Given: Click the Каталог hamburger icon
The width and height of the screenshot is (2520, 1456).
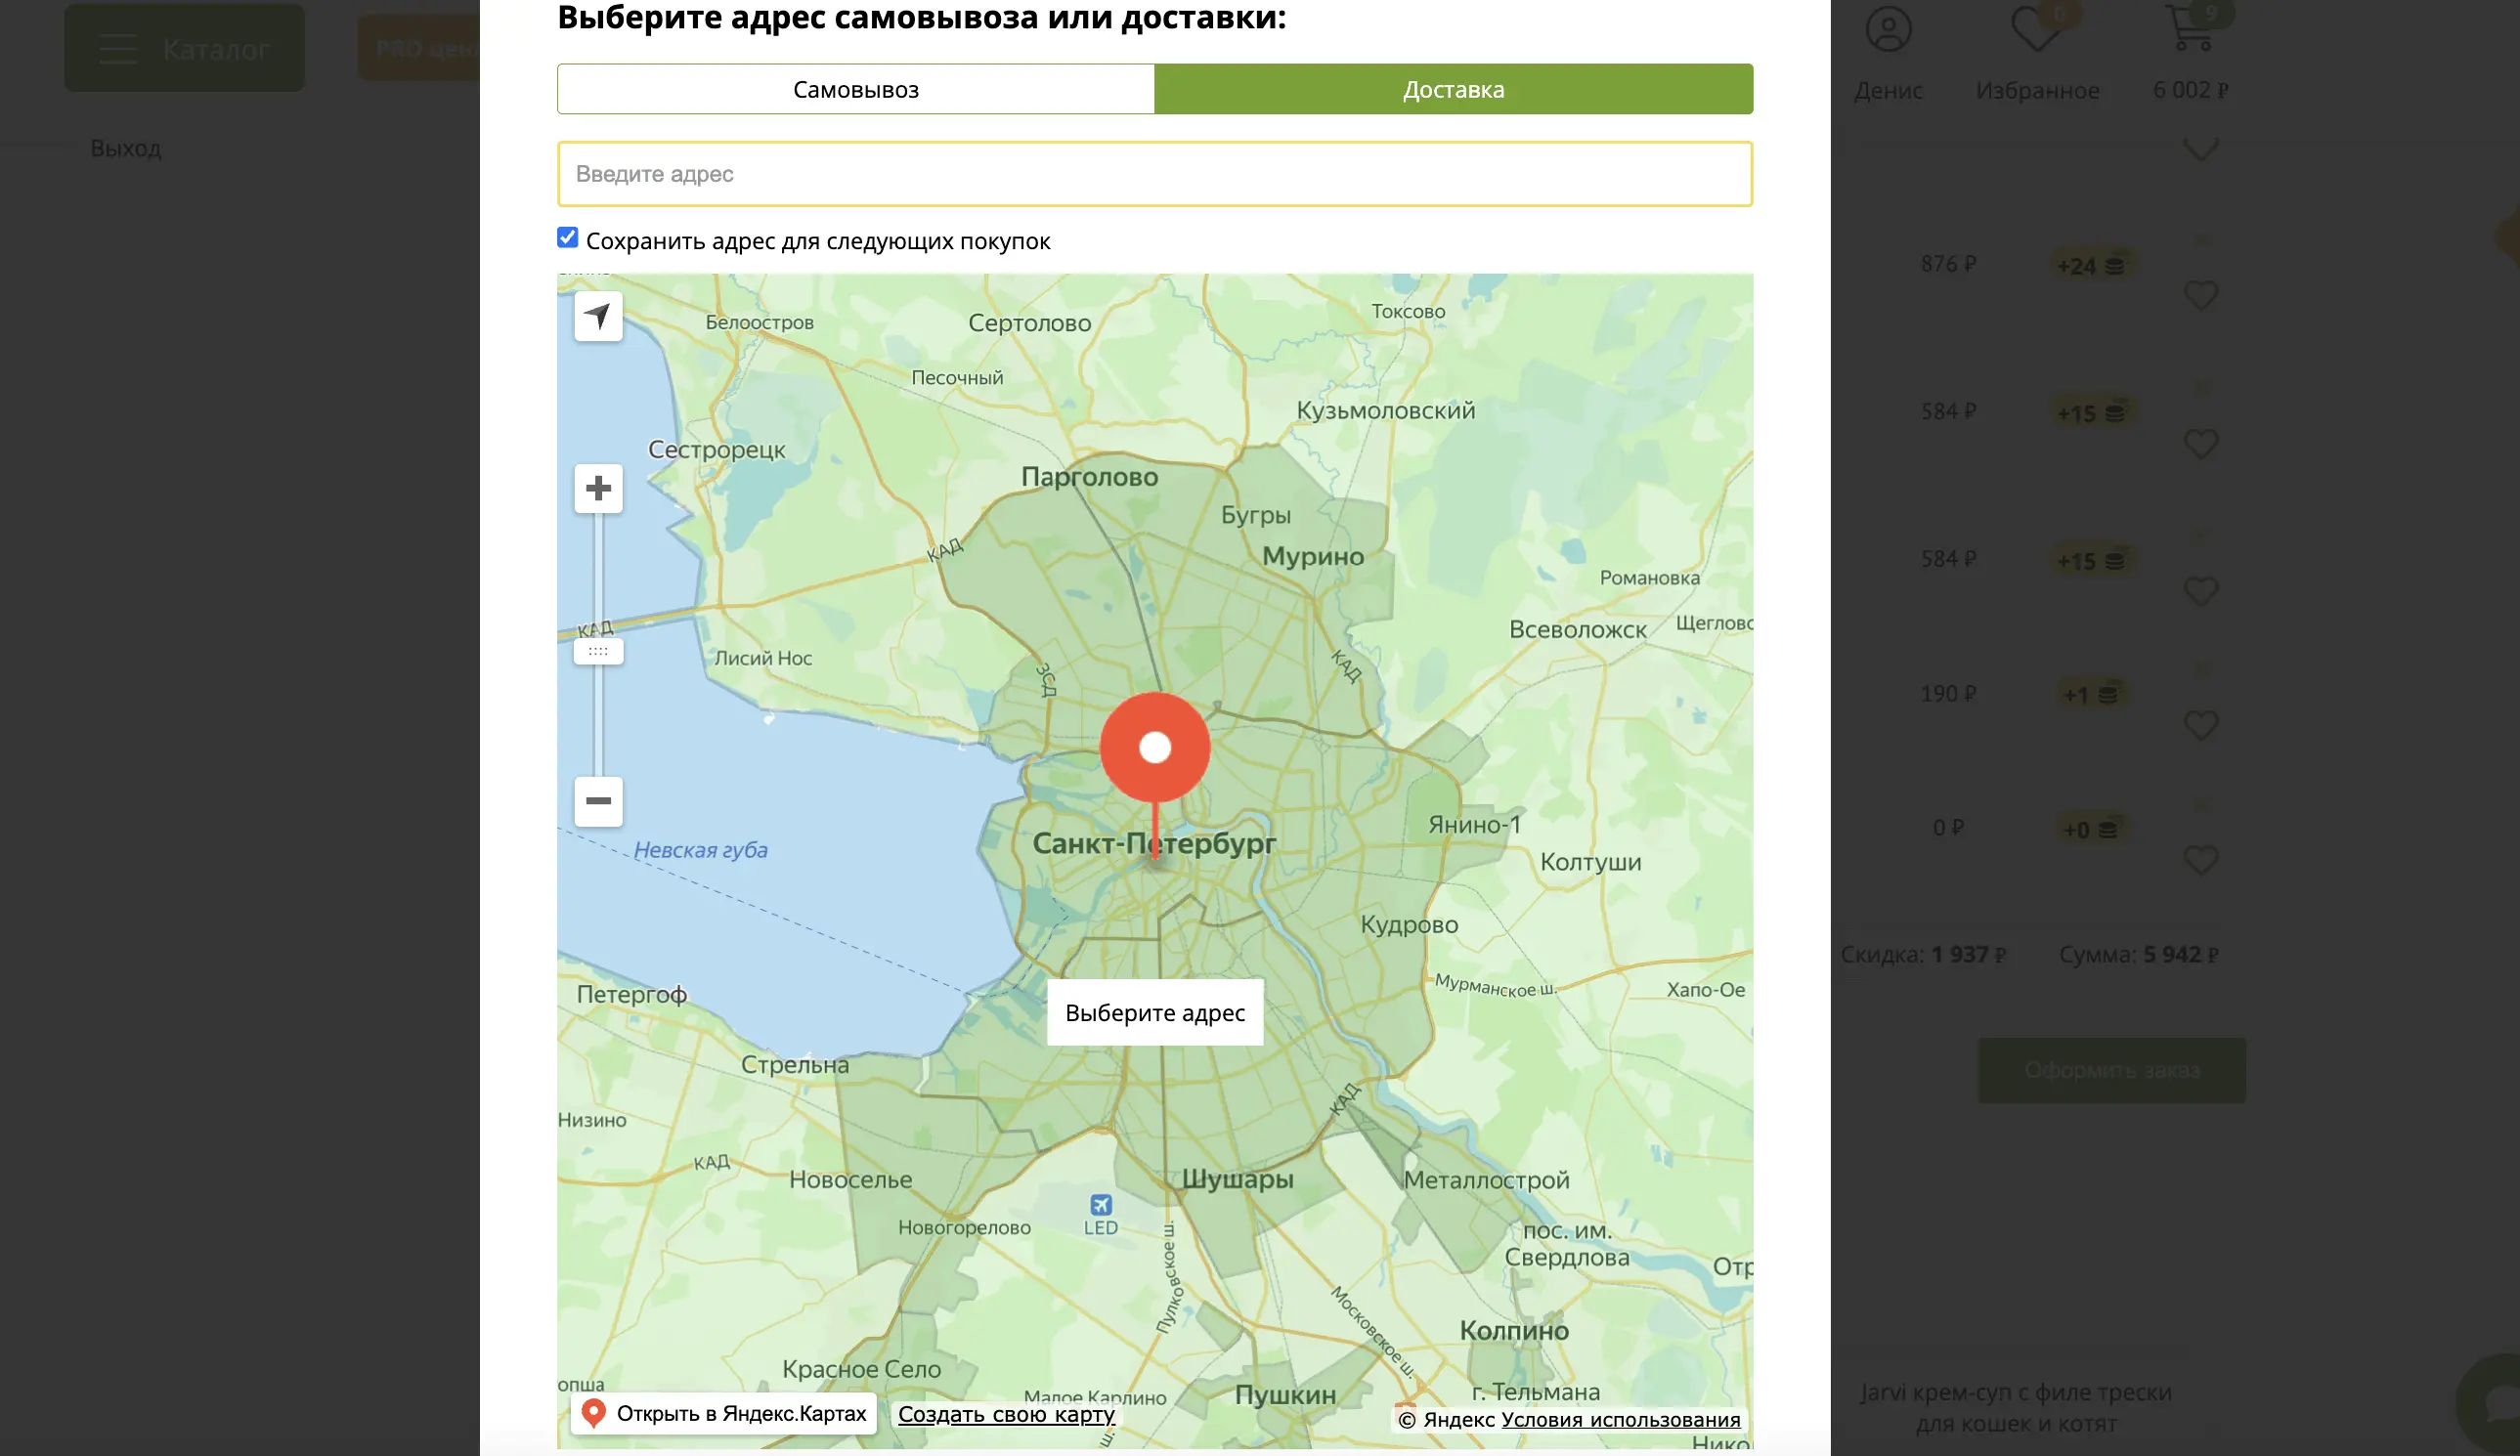Looking at the screenshot, I should (x=118, y=48).
